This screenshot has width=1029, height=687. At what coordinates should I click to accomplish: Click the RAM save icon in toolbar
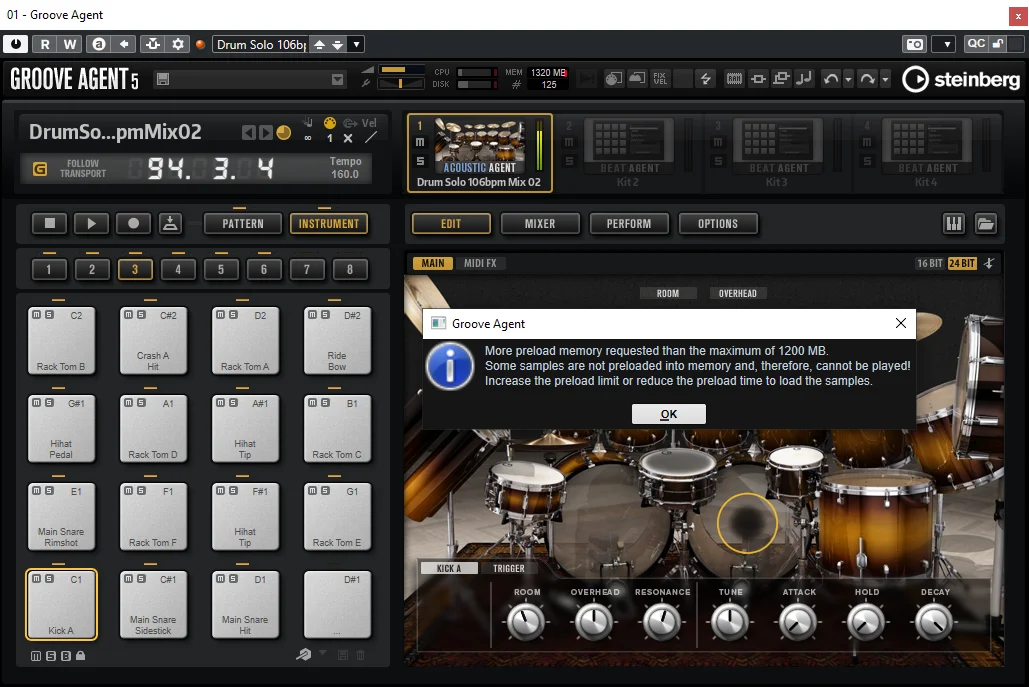point(734,79)
